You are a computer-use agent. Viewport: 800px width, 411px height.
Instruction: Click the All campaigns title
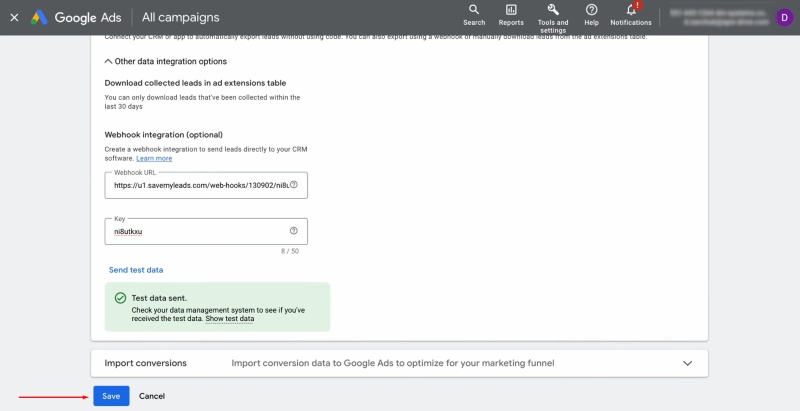point(181,17)
